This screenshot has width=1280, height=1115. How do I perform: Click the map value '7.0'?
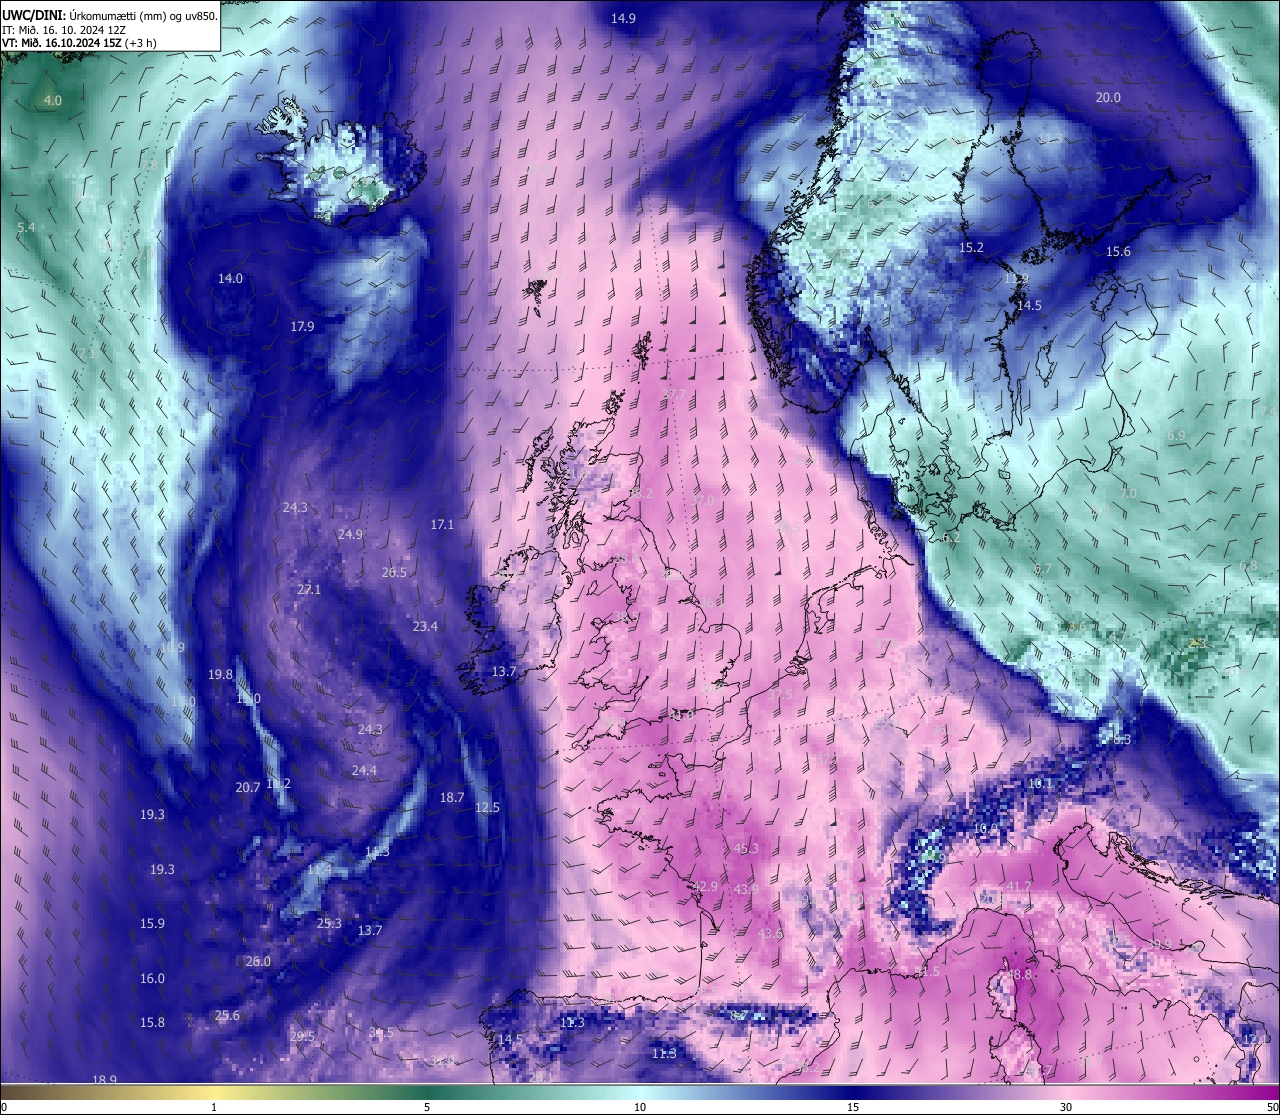pos(1128,494)
